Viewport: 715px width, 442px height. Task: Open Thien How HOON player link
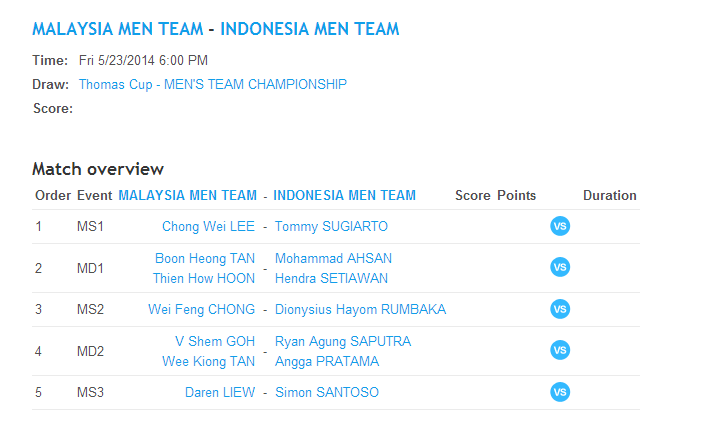click(x=204, y=278)
